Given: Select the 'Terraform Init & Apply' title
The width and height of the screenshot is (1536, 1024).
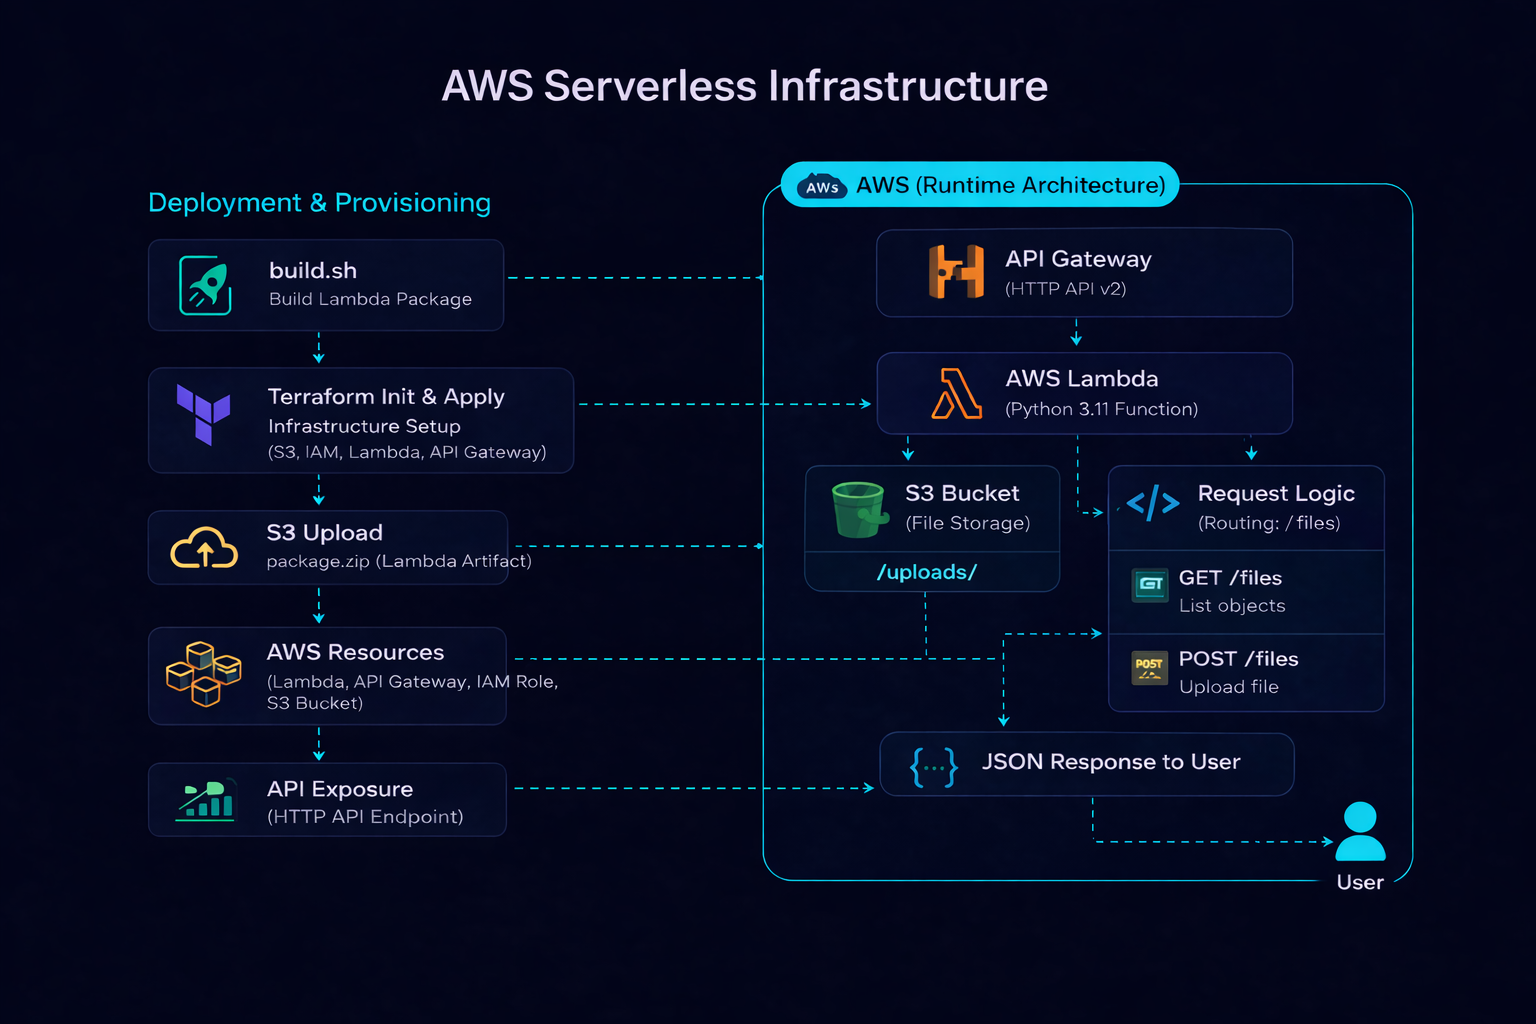Looking at the screenshot, I should [x=386, y=397].
